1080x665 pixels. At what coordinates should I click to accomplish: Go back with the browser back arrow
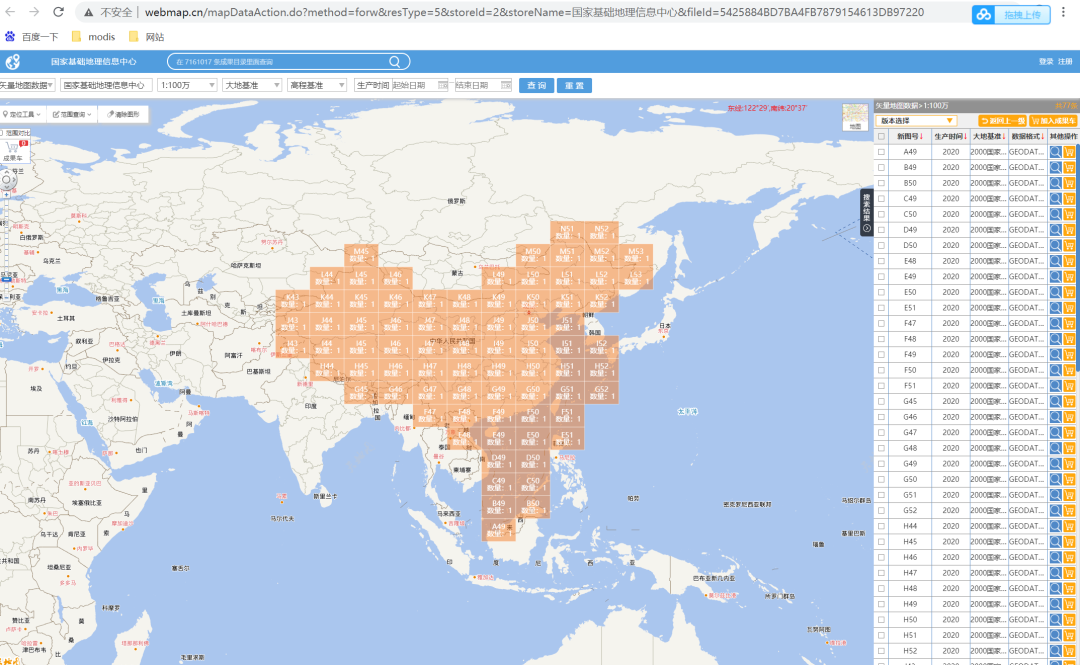tap(10, 12)
